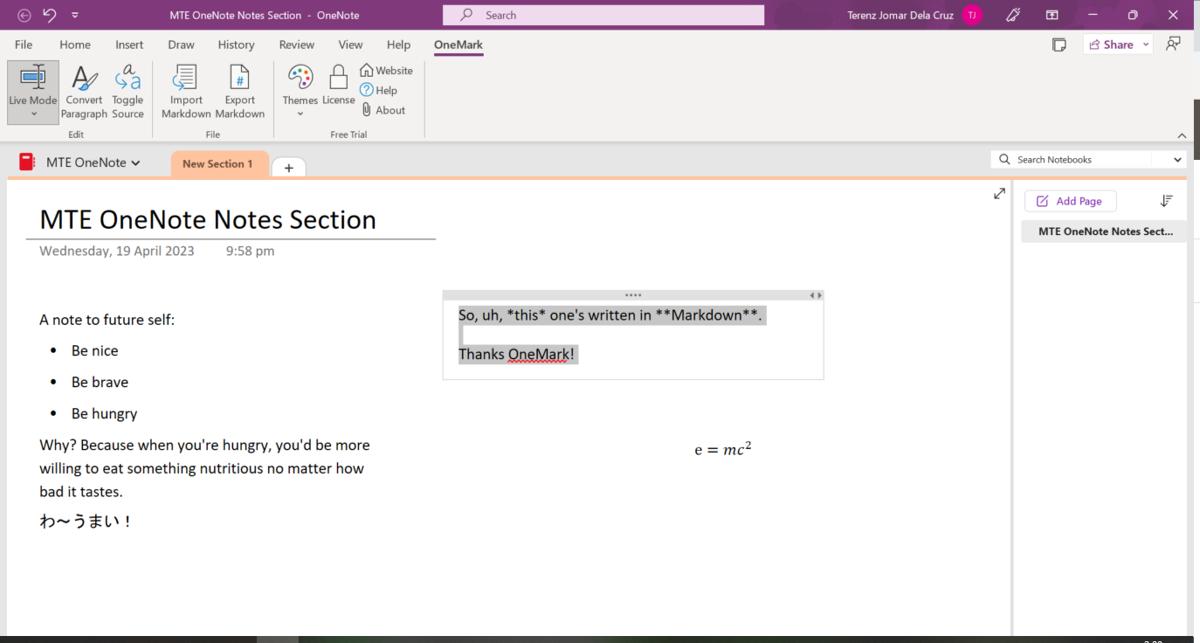This screenshot has width=1200, height=643.
Task: Click Export Markdown
Action: (239, 90)
